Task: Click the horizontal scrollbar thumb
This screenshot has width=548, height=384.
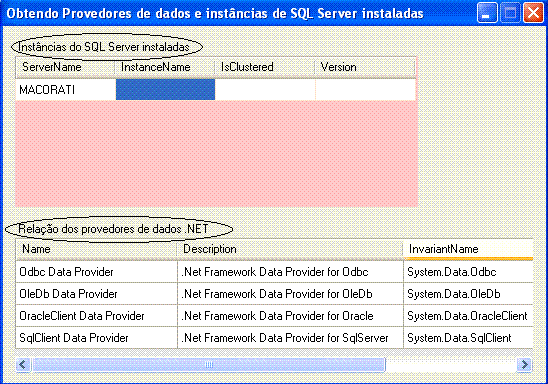Action: (209, 365)
